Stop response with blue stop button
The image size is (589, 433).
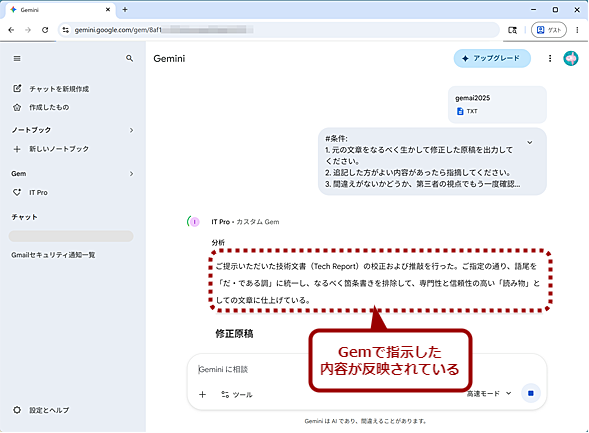[530, 393]
